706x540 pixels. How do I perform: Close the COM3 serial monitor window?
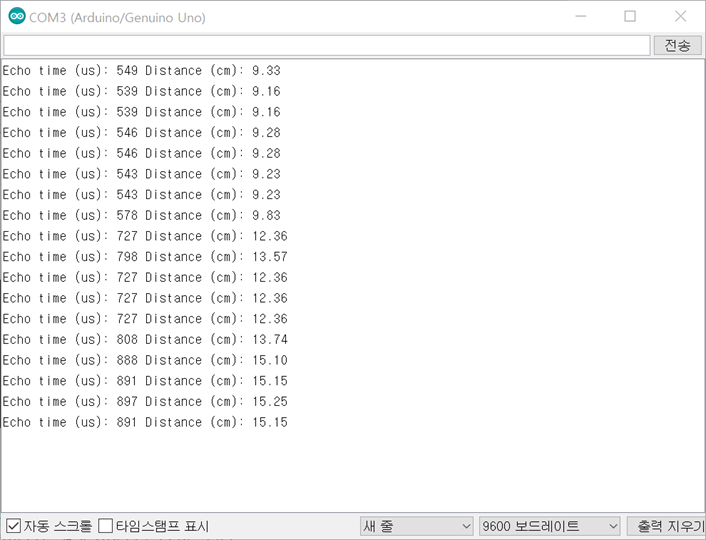pyautogui.click(x=680, y=17)
